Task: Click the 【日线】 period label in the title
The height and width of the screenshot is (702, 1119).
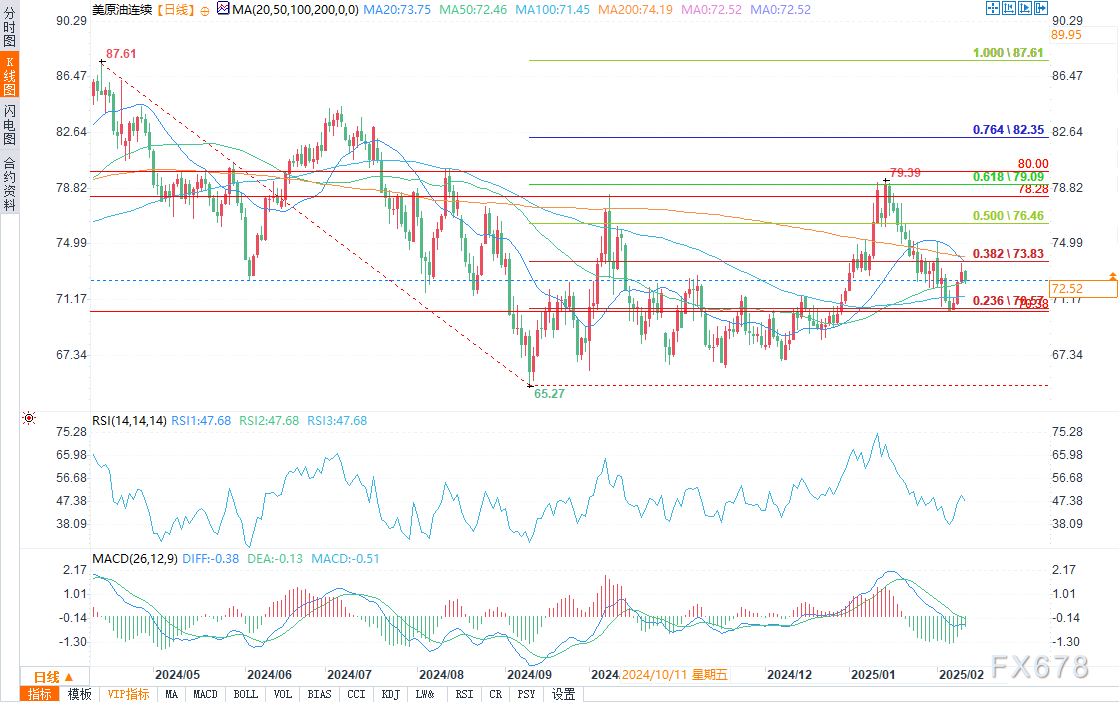Action: pos(176,10)
